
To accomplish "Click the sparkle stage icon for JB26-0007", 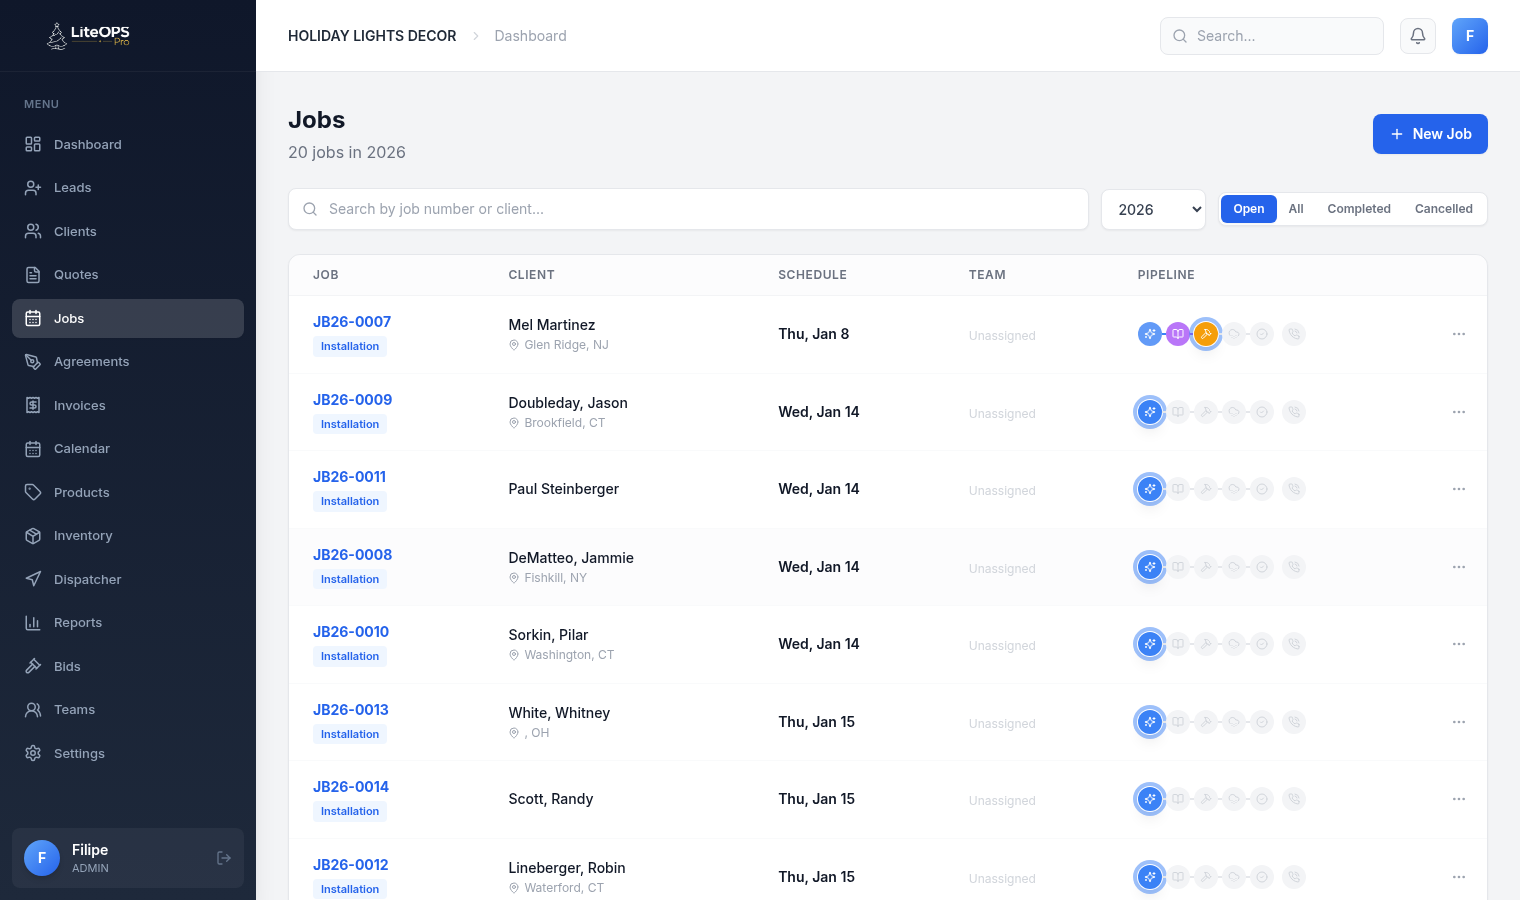I will pos(1150,334).
